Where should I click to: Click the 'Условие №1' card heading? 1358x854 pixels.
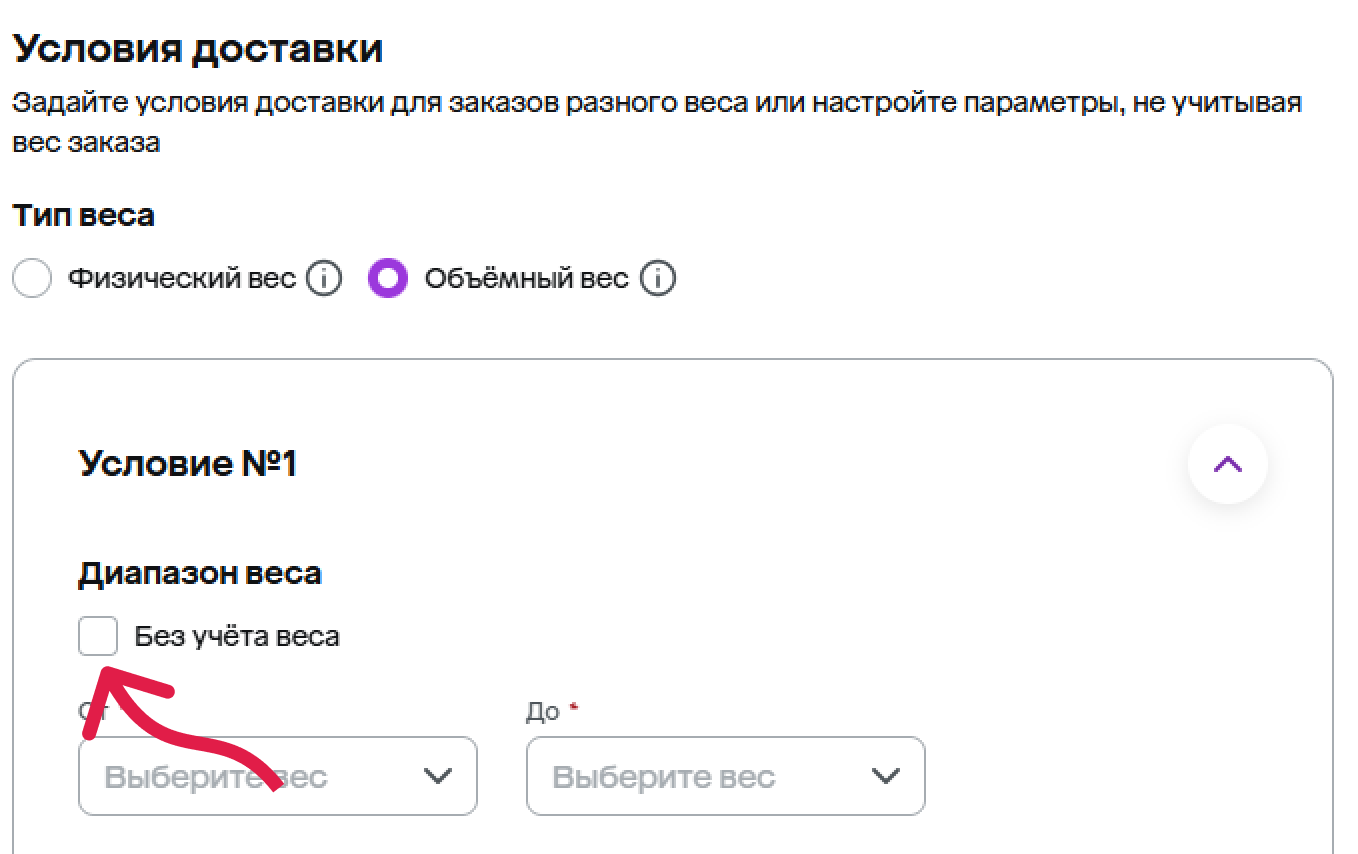click(x=188, y=464)
